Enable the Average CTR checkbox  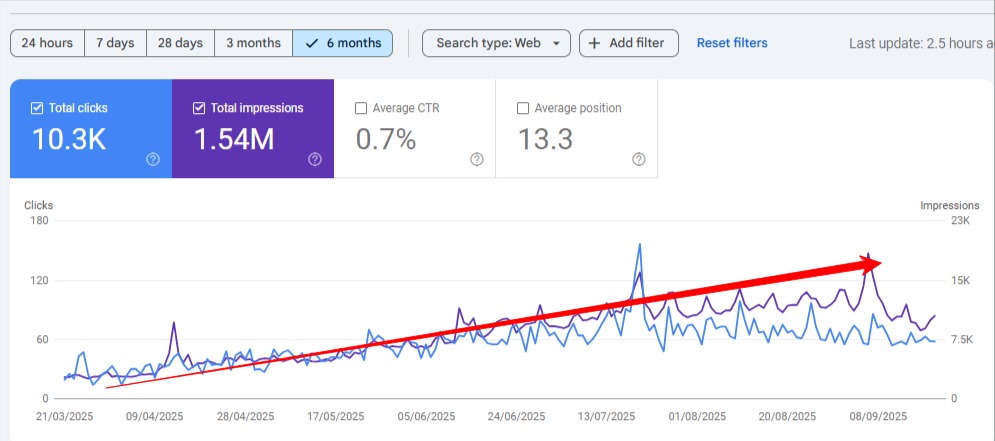[x=361, y=108]
